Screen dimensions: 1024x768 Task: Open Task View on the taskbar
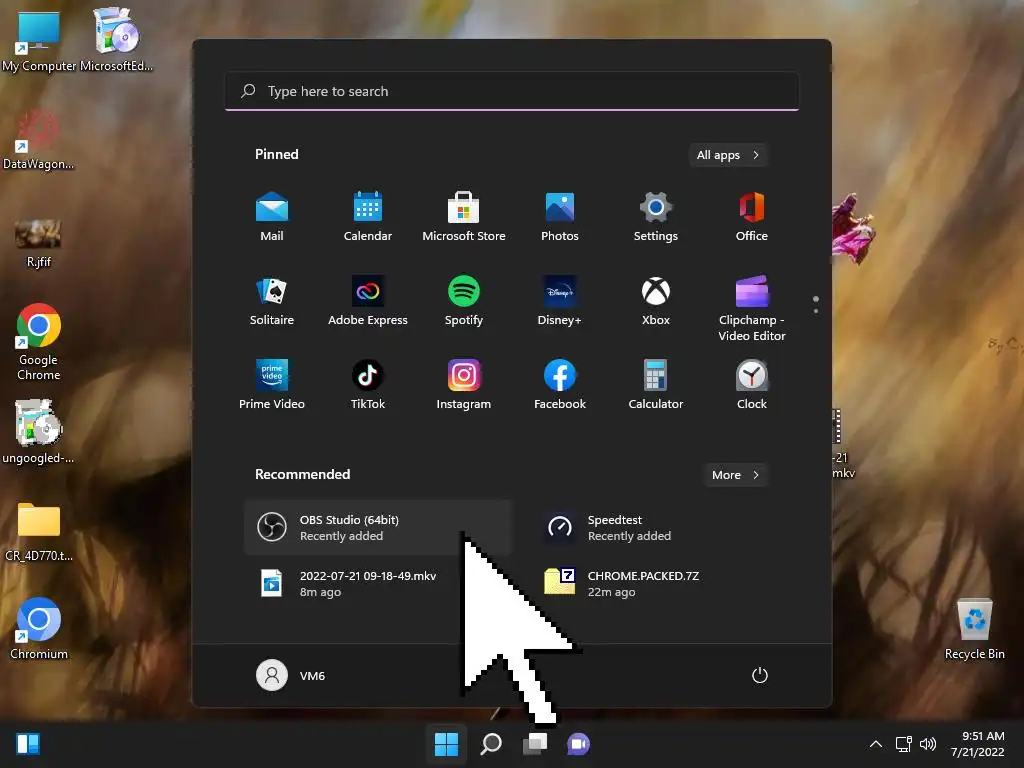[535, 744]
